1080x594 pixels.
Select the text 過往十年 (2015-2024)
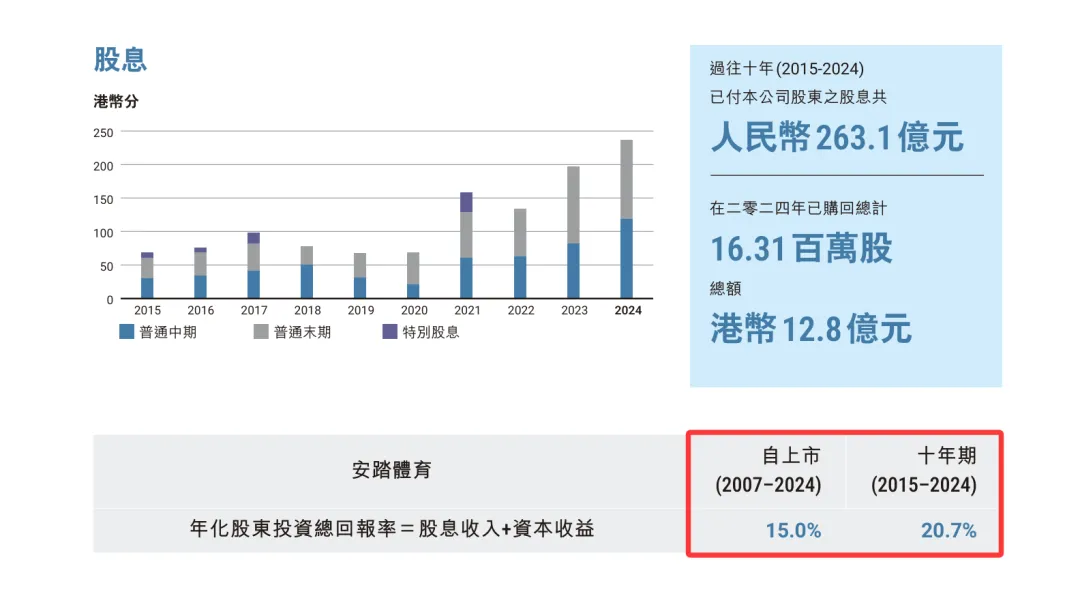787,69
